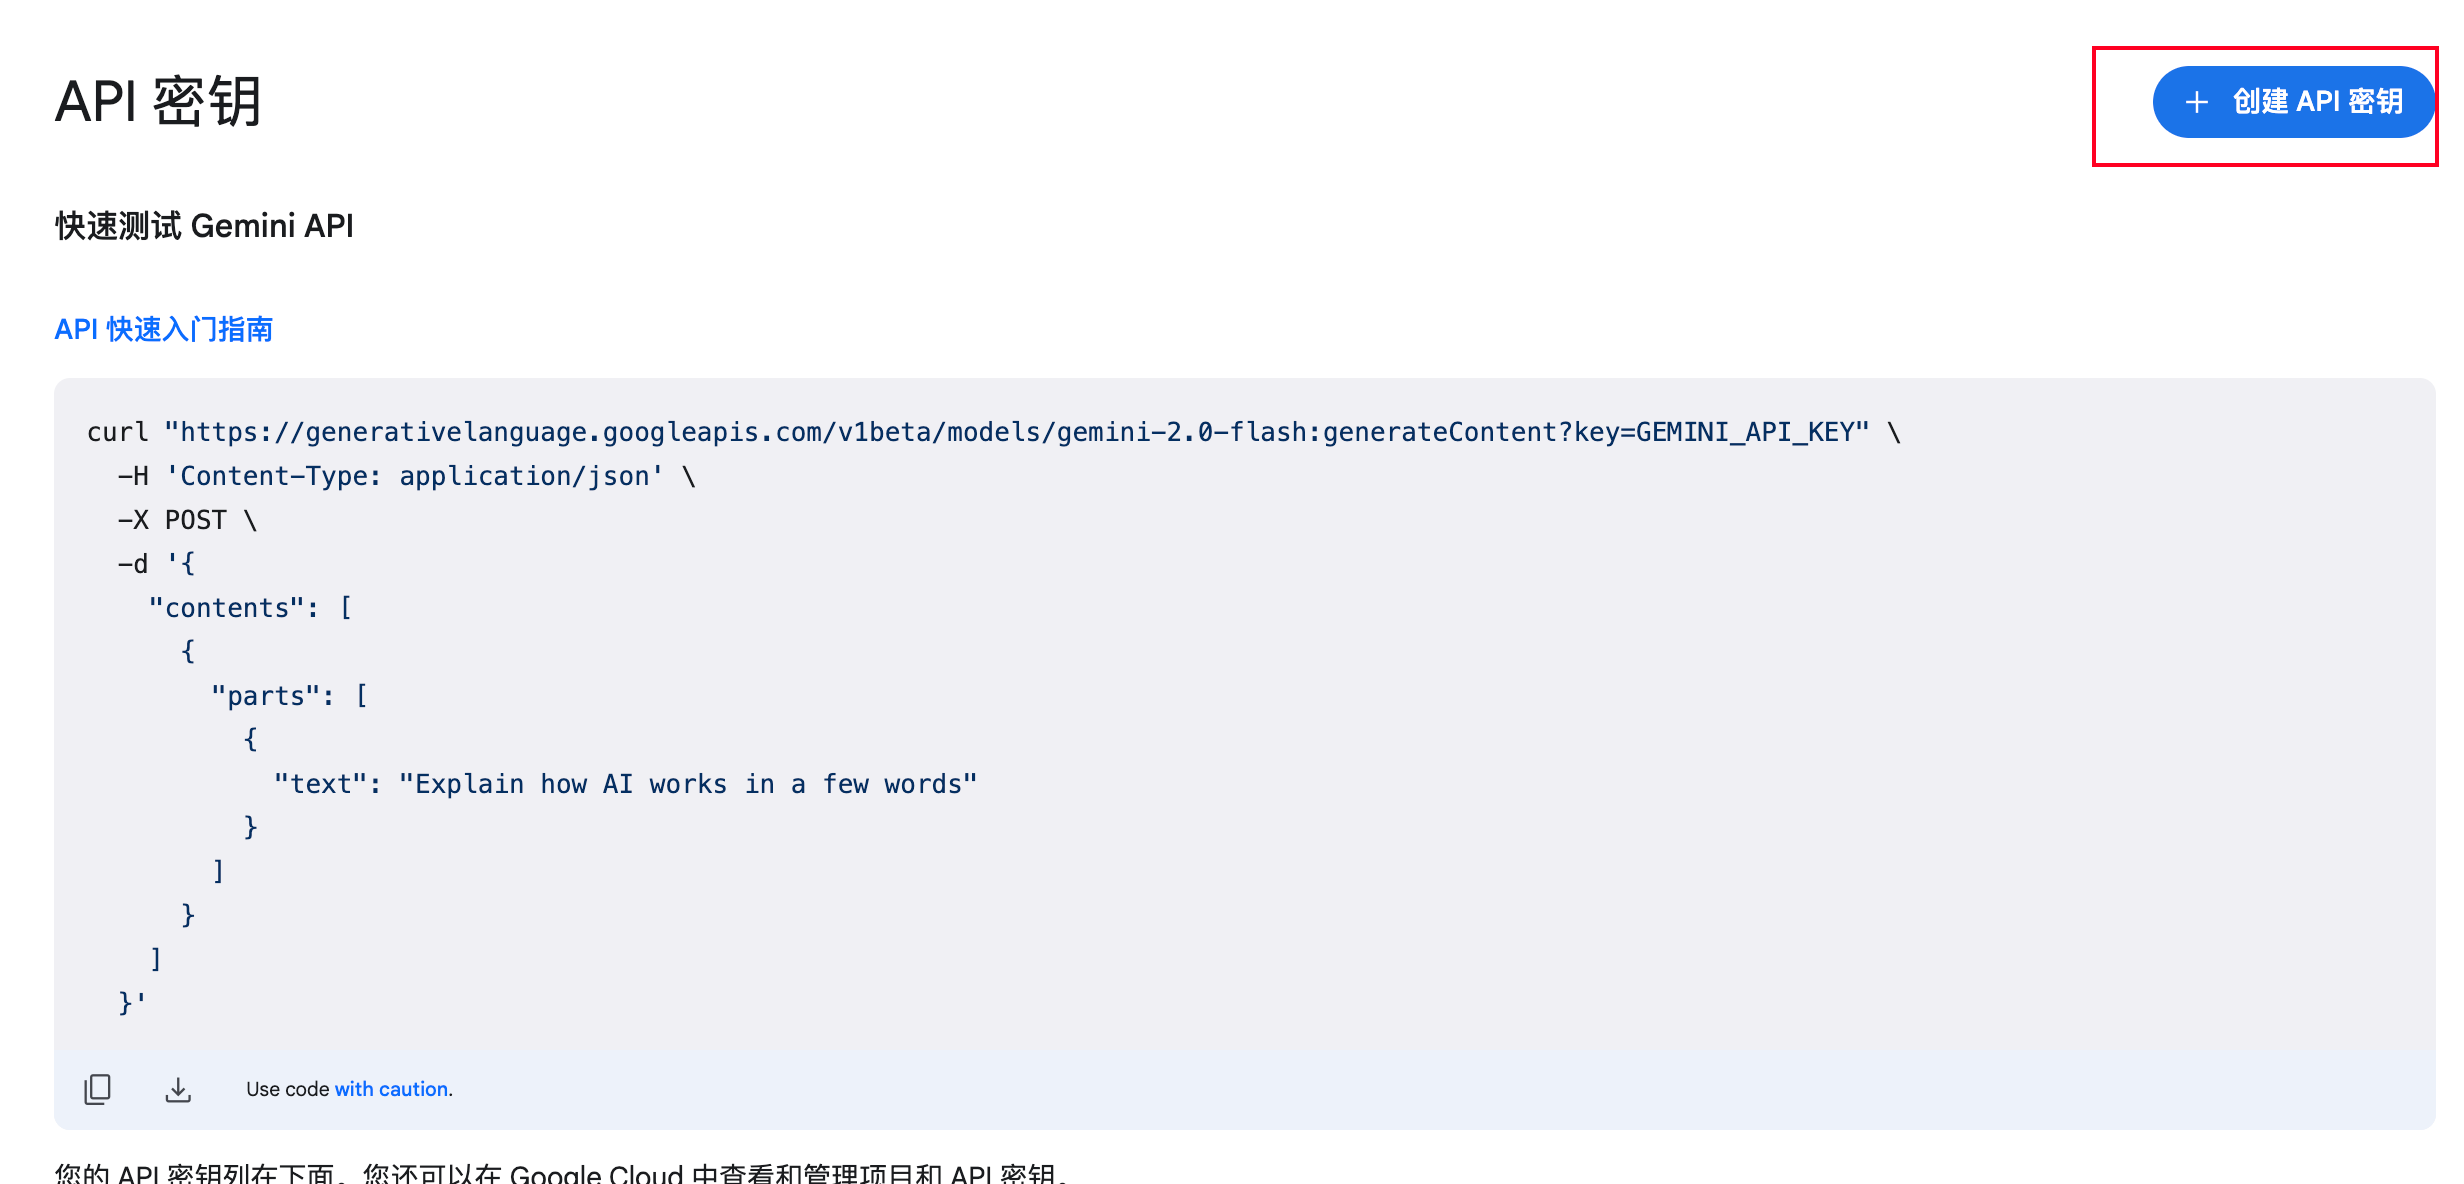The height and width of the screenshot is (1184, 2464).
Task: Click the -X POST line in code
Action: 187,520
